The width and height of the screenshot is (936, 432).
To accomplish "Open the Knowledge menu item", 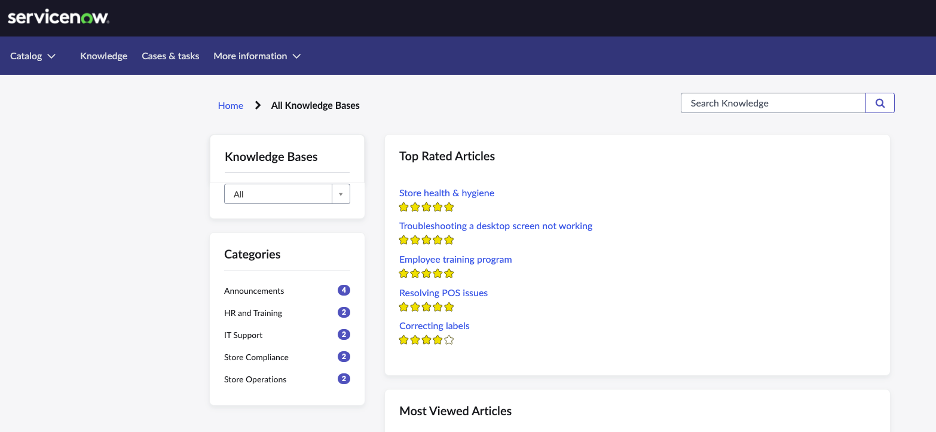I will pyautogui.click(x=104, y=56).
